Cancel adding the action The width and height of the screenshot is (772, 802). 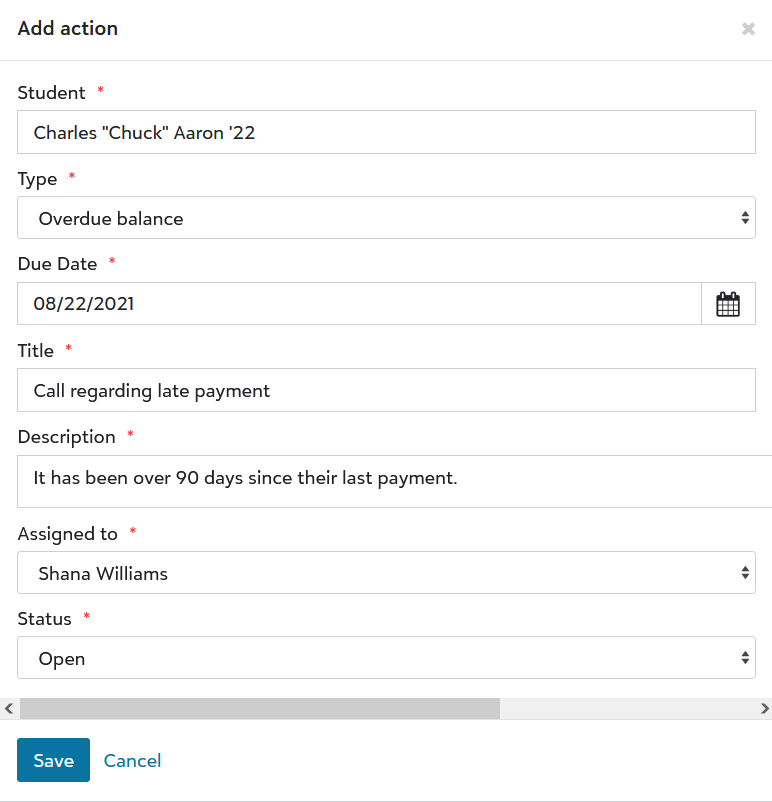point(132,761)
